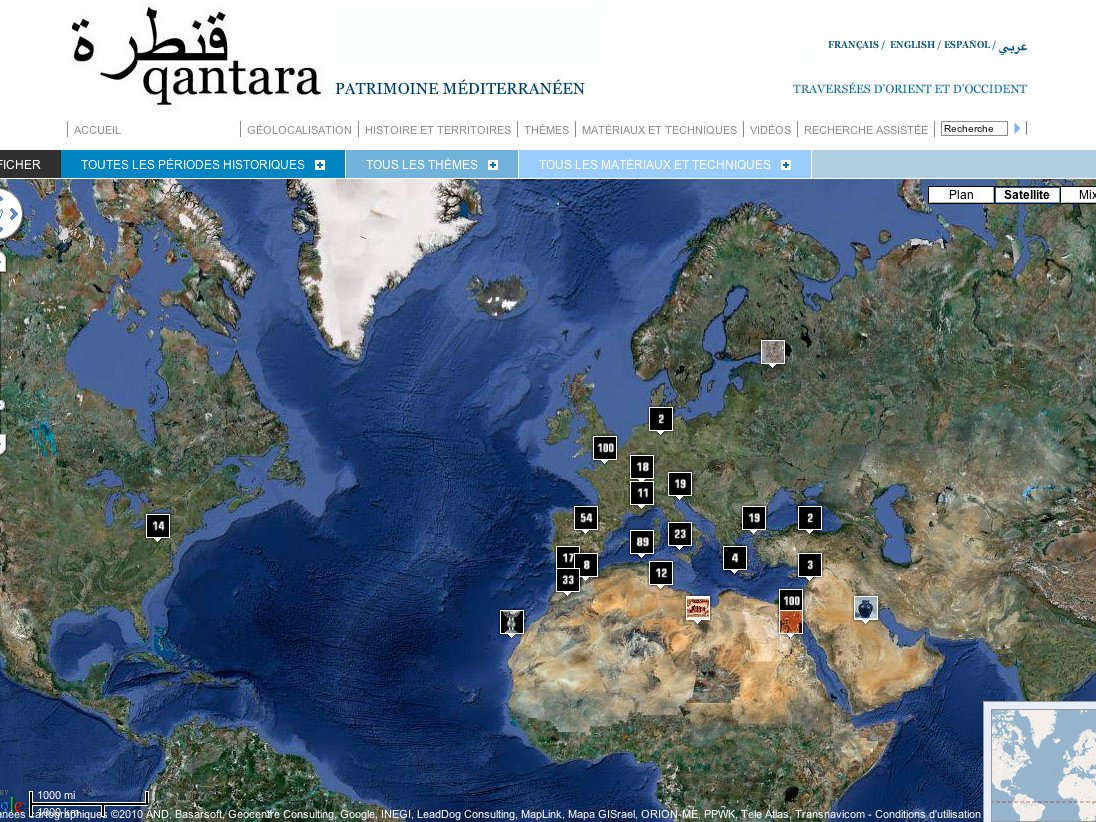The image size is (1096, 822).
Task: Open the vase thumbnail marker near the Persian Gulf
Action: [x=864, y=606]
